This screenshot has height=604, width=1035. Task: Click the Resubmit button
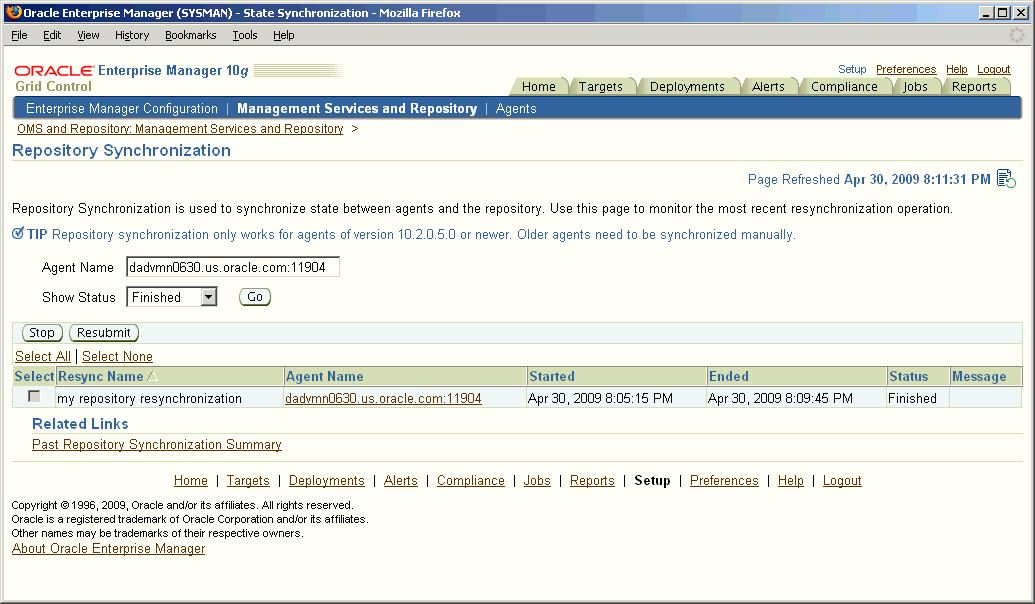[104, 333]
